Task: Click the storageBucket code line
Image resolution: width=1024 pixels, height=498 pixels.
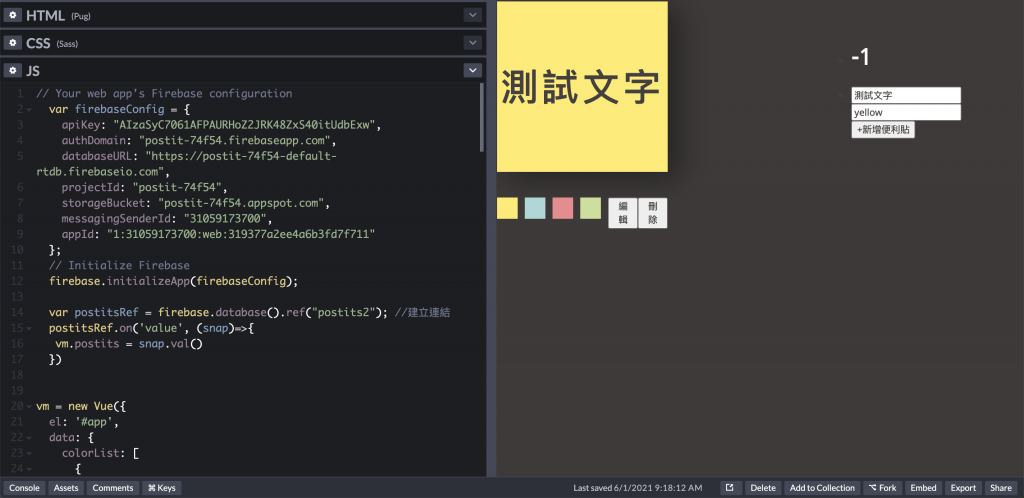Action: click(x=196, y=203)
